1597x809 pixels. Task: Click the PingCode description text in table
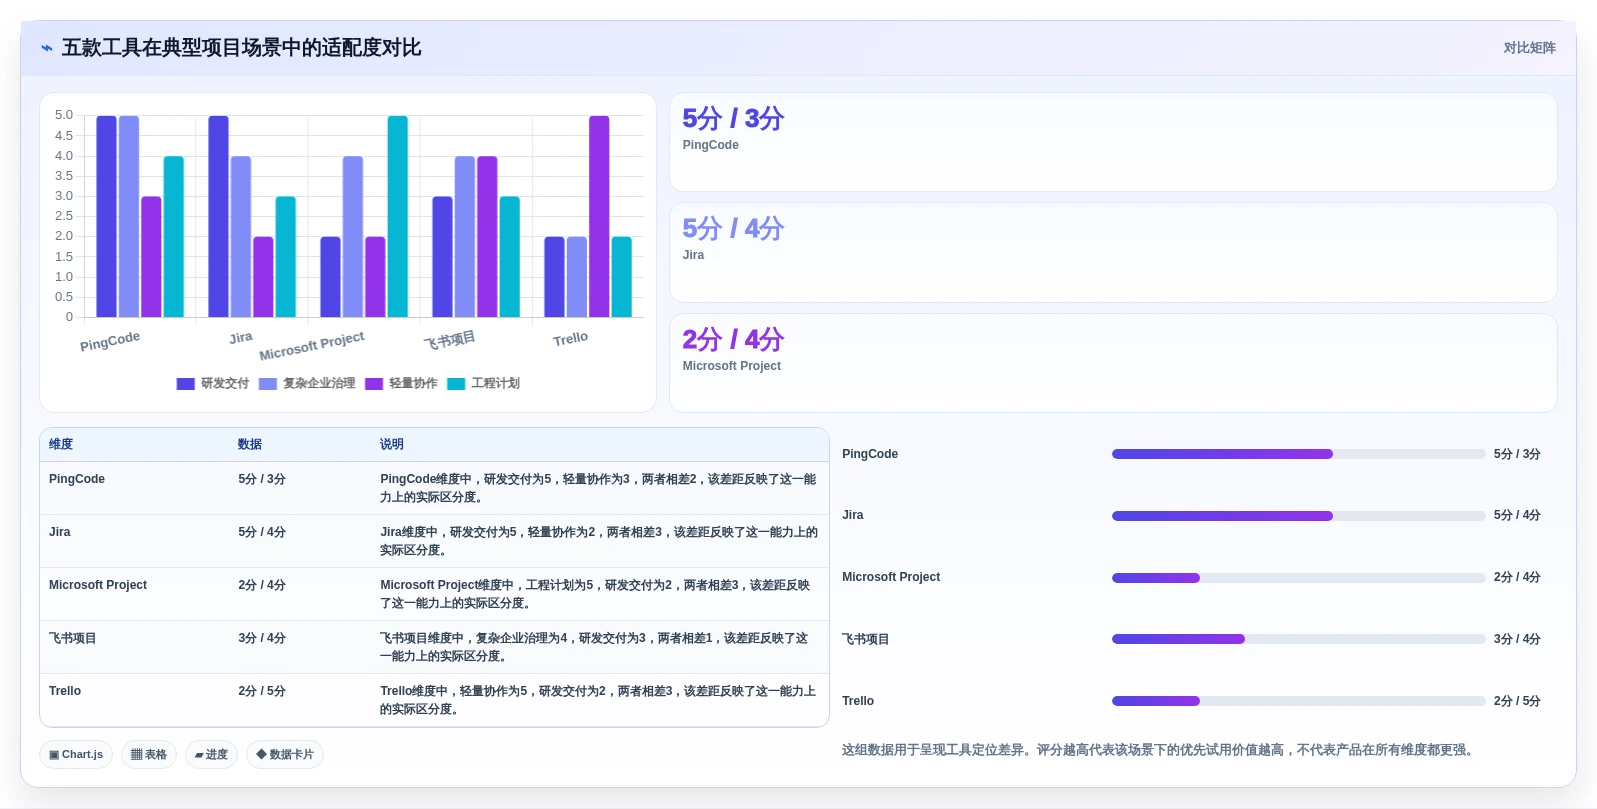tap(598, 488)
